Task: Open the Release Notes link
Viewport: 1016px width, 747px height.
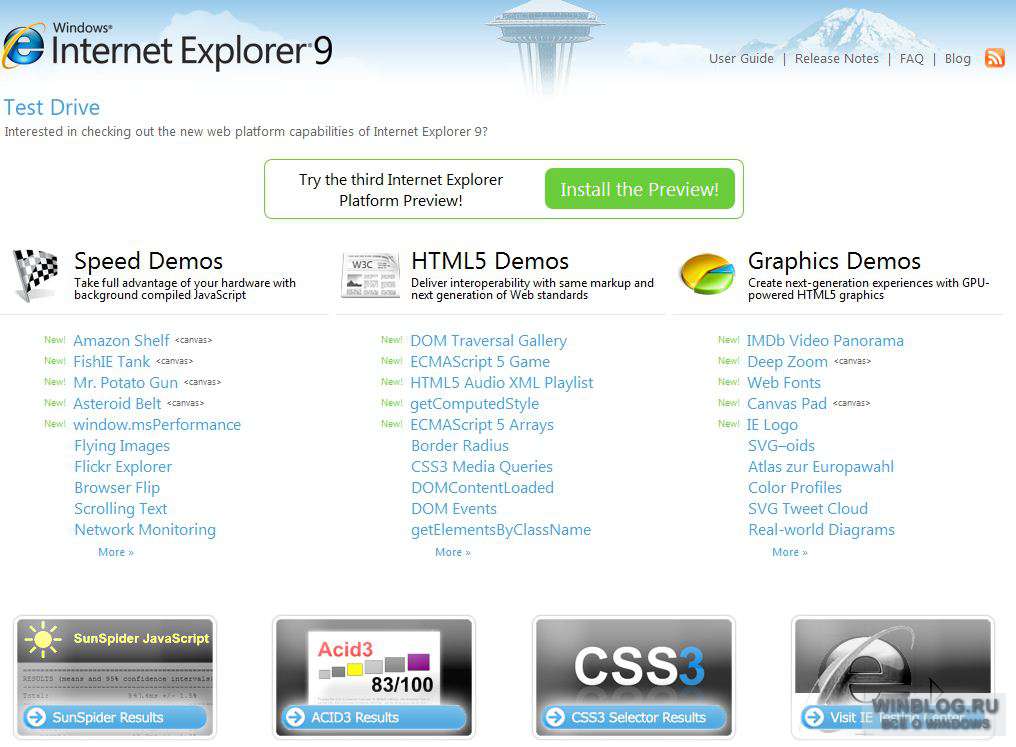Action: click(837, 58)
